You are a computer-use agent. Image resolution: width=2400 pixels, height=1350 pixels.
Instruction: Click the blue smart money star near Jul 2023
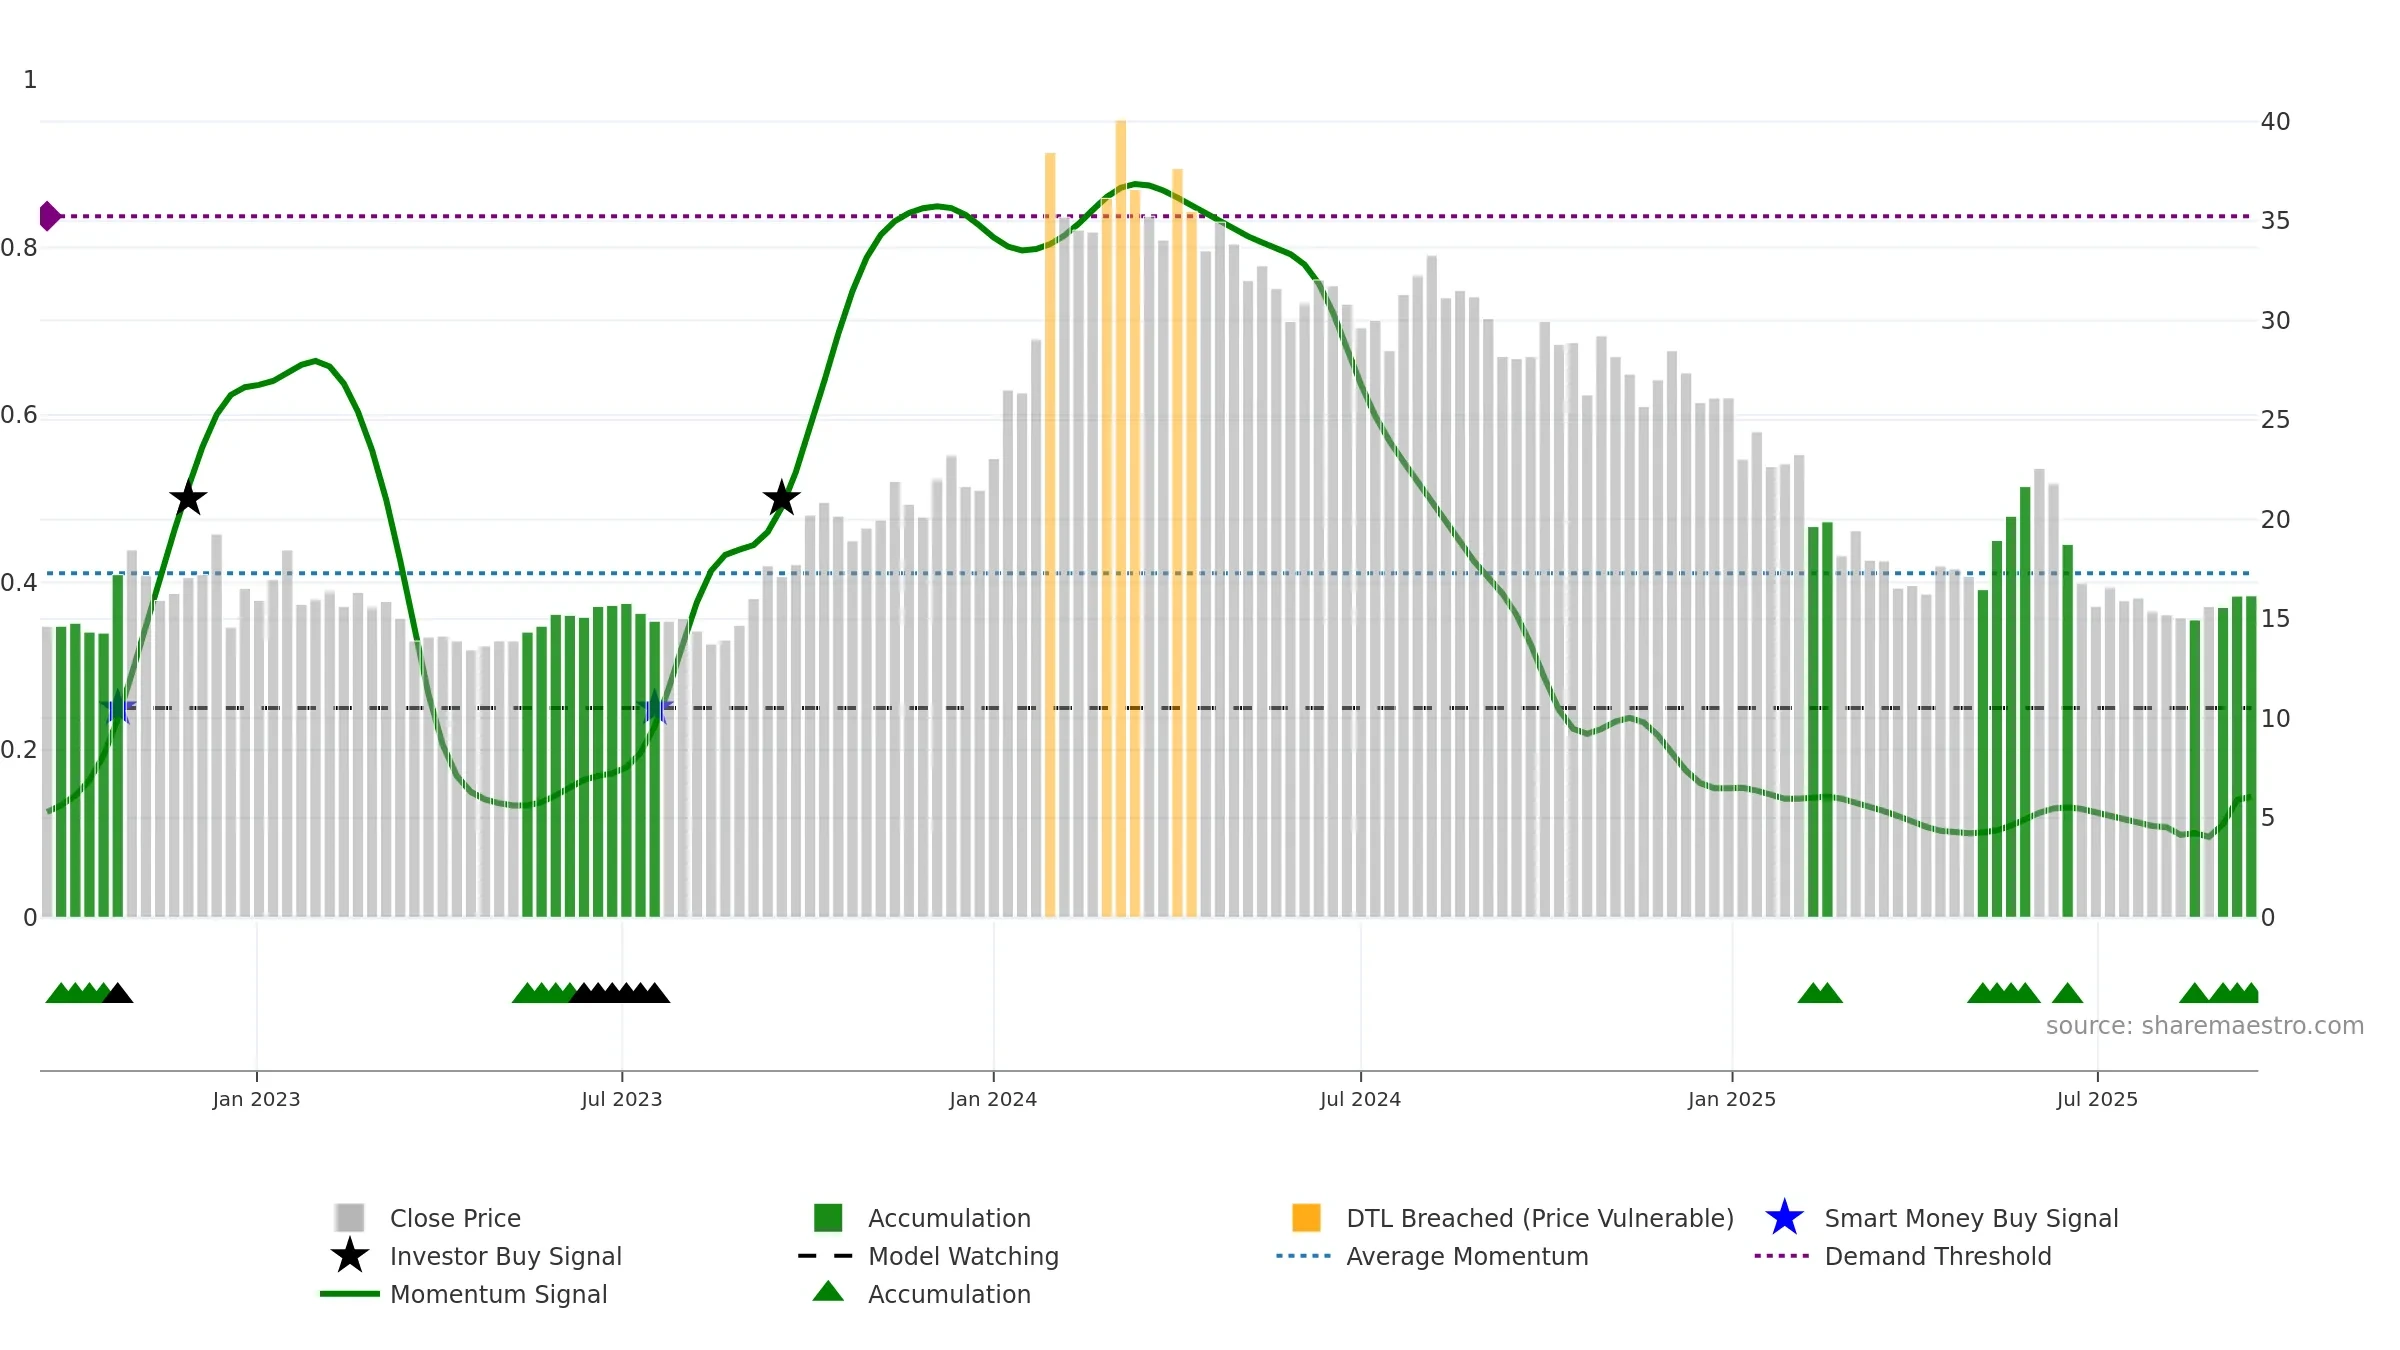click(x=655, y=707)
